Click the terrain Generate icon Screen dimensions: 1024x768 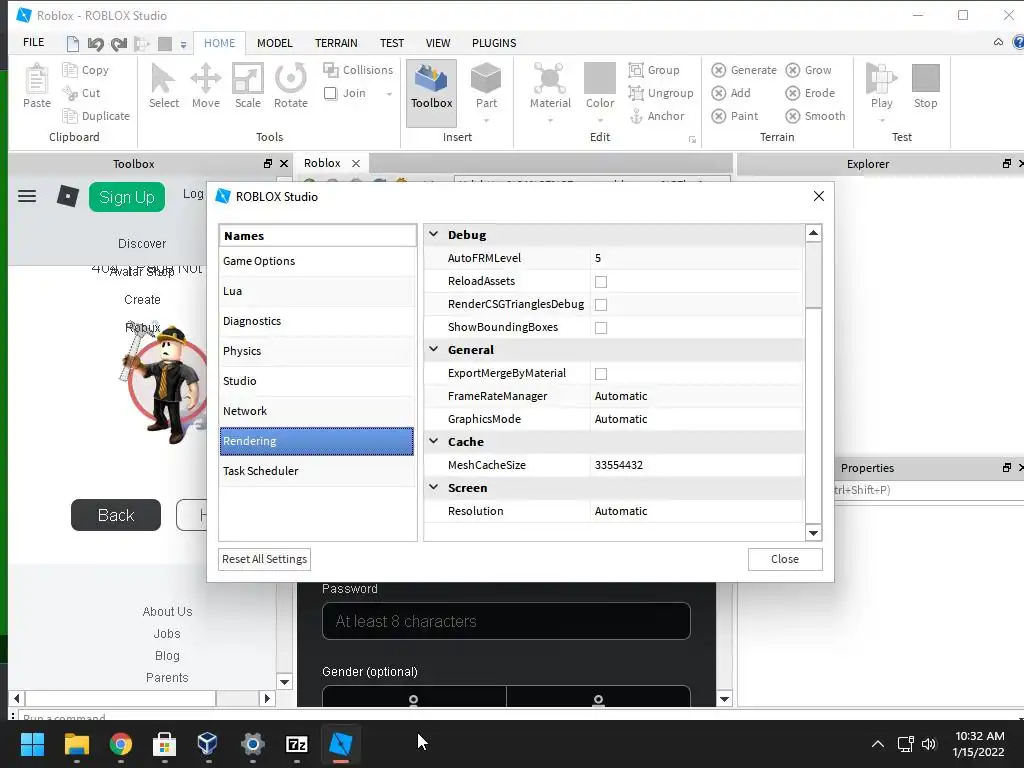pyautogui.click(x=718, y=70)
